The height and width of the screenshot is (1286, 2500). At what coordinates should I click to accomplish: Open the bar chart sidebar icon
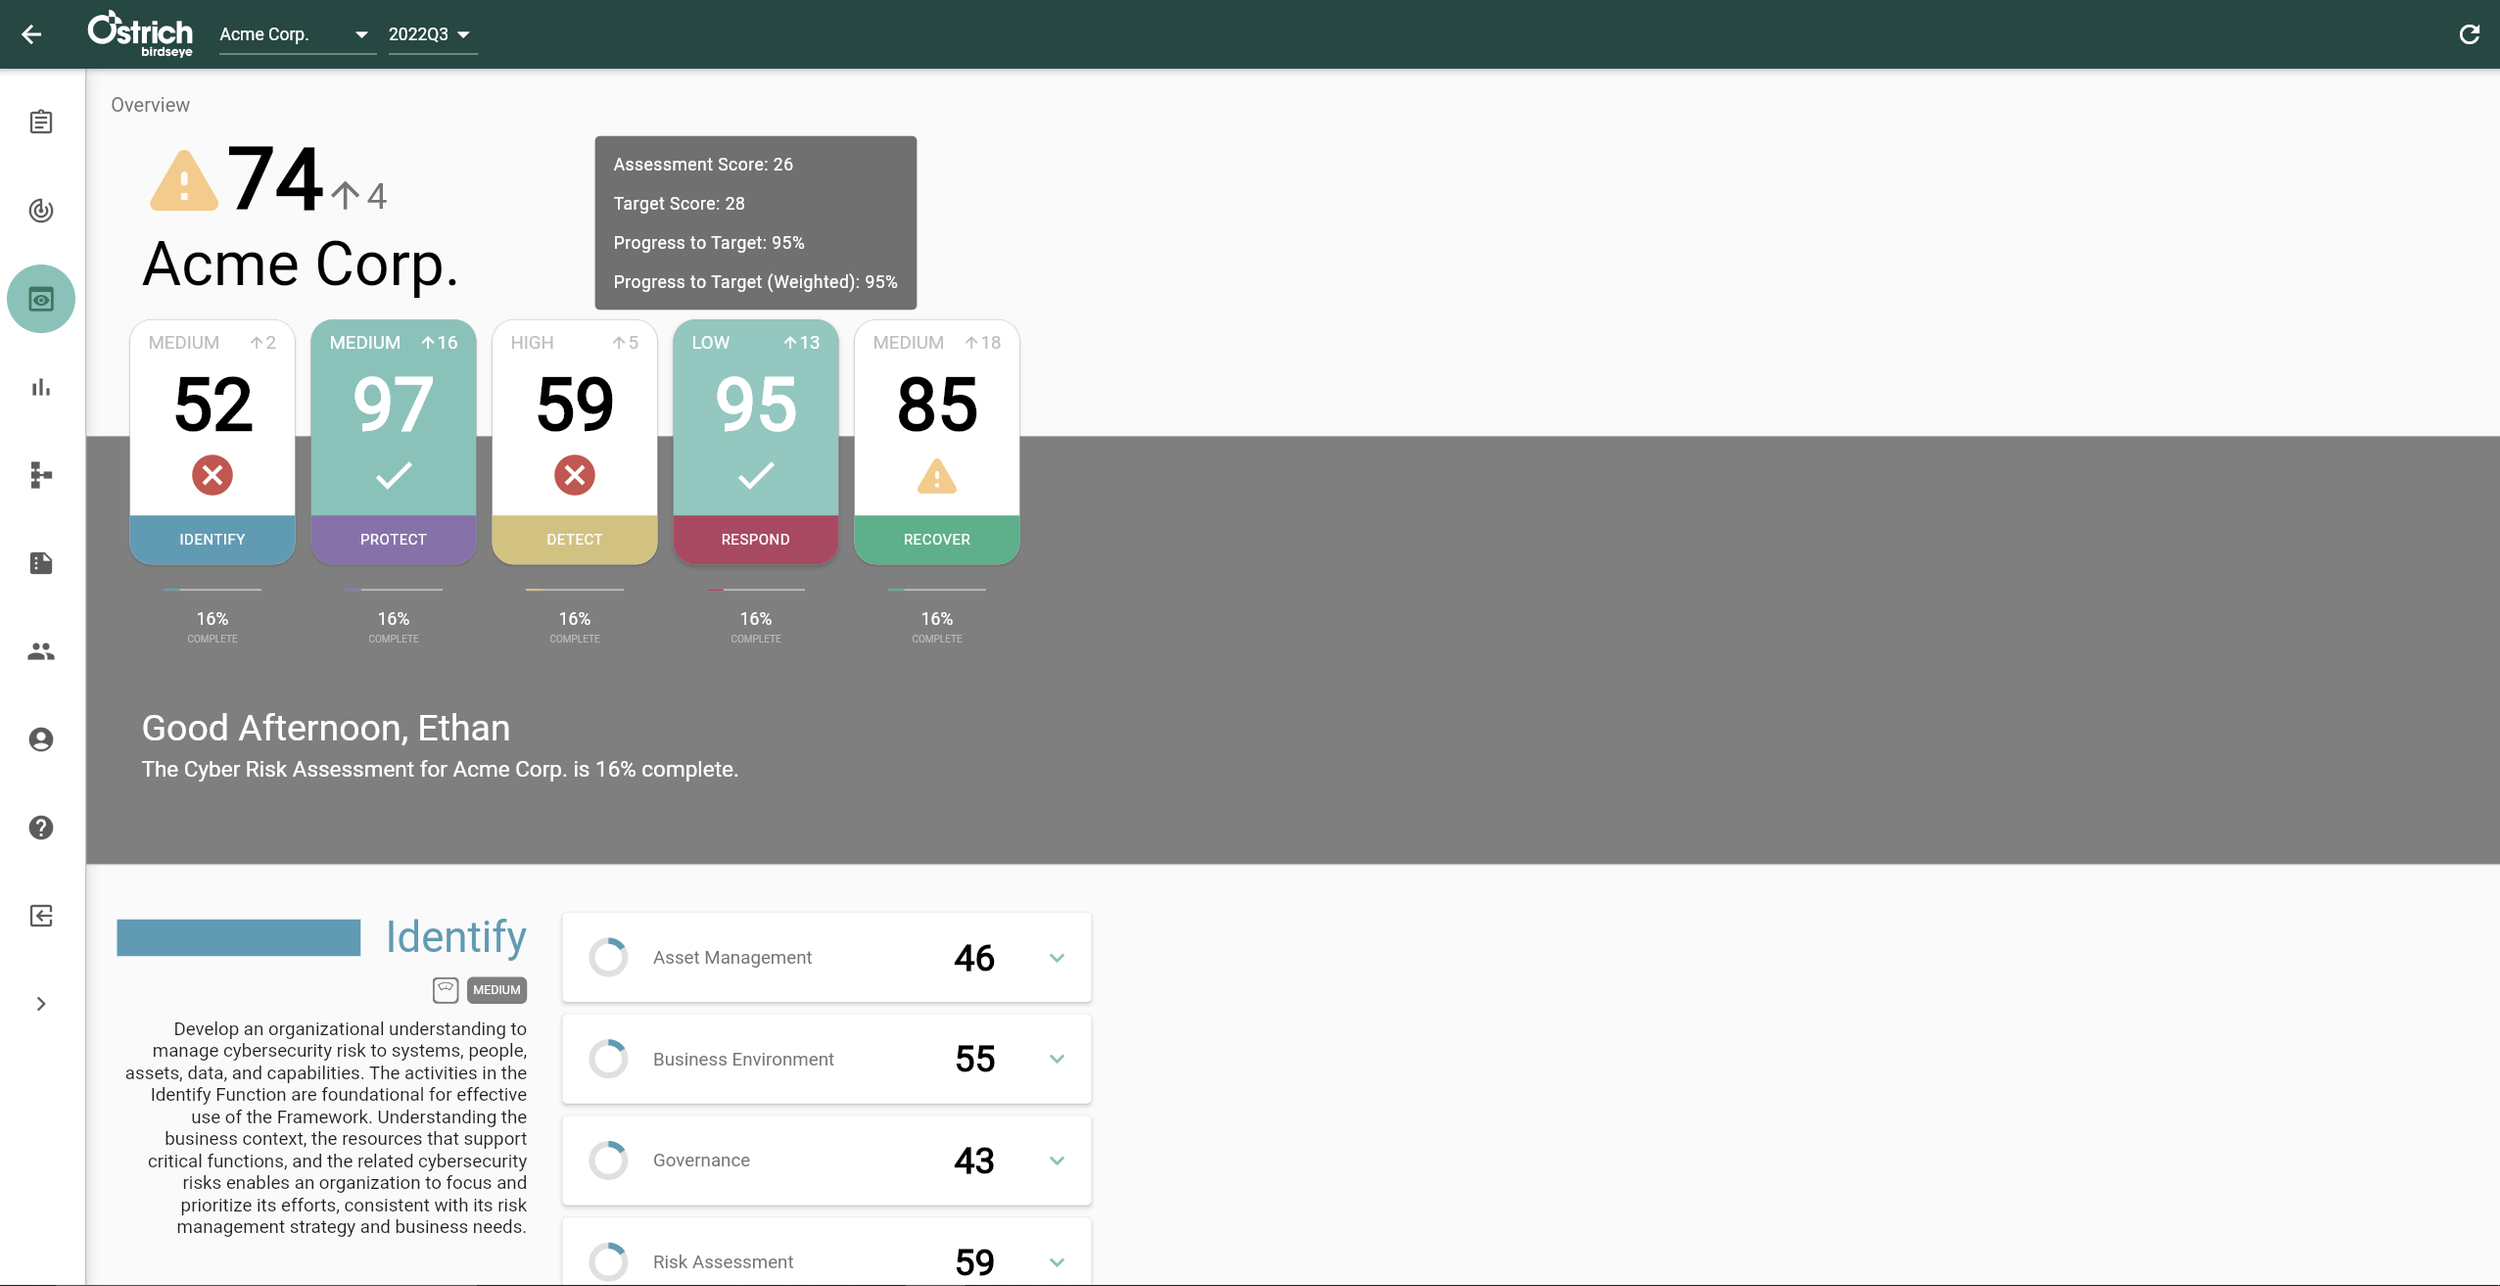pos(41,387)
